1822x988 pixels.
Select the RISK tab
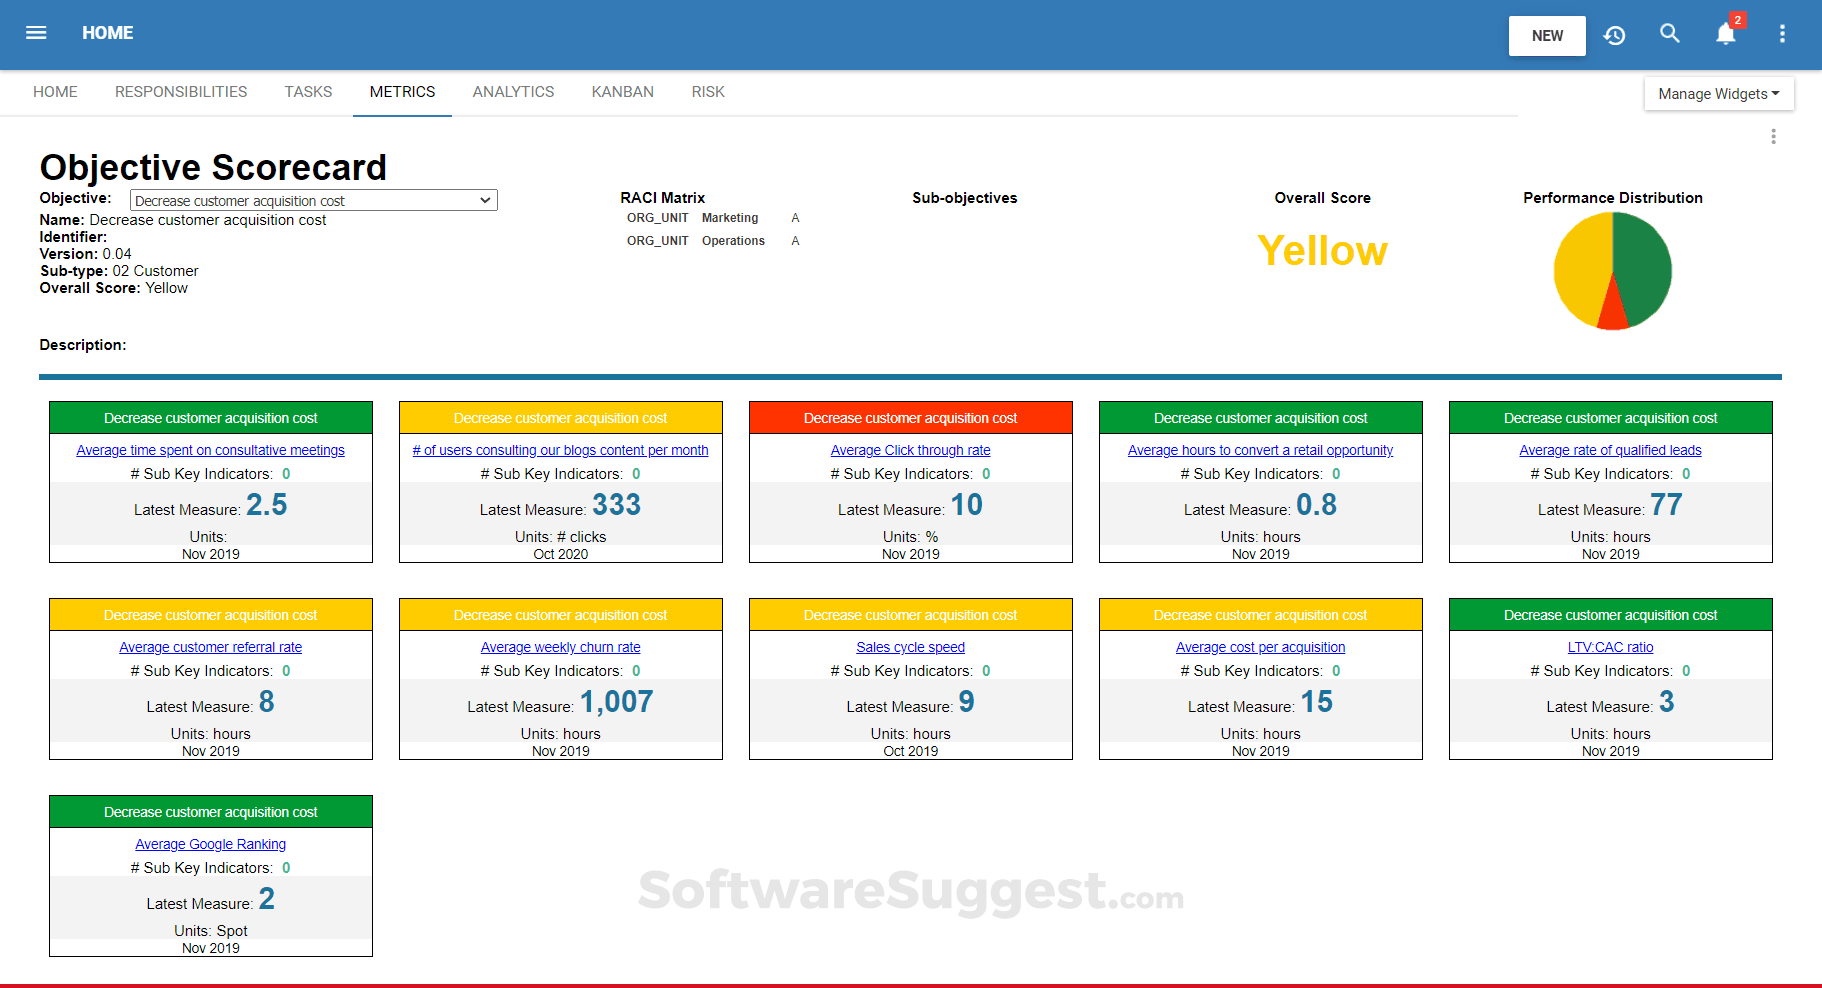click(708, 91)
